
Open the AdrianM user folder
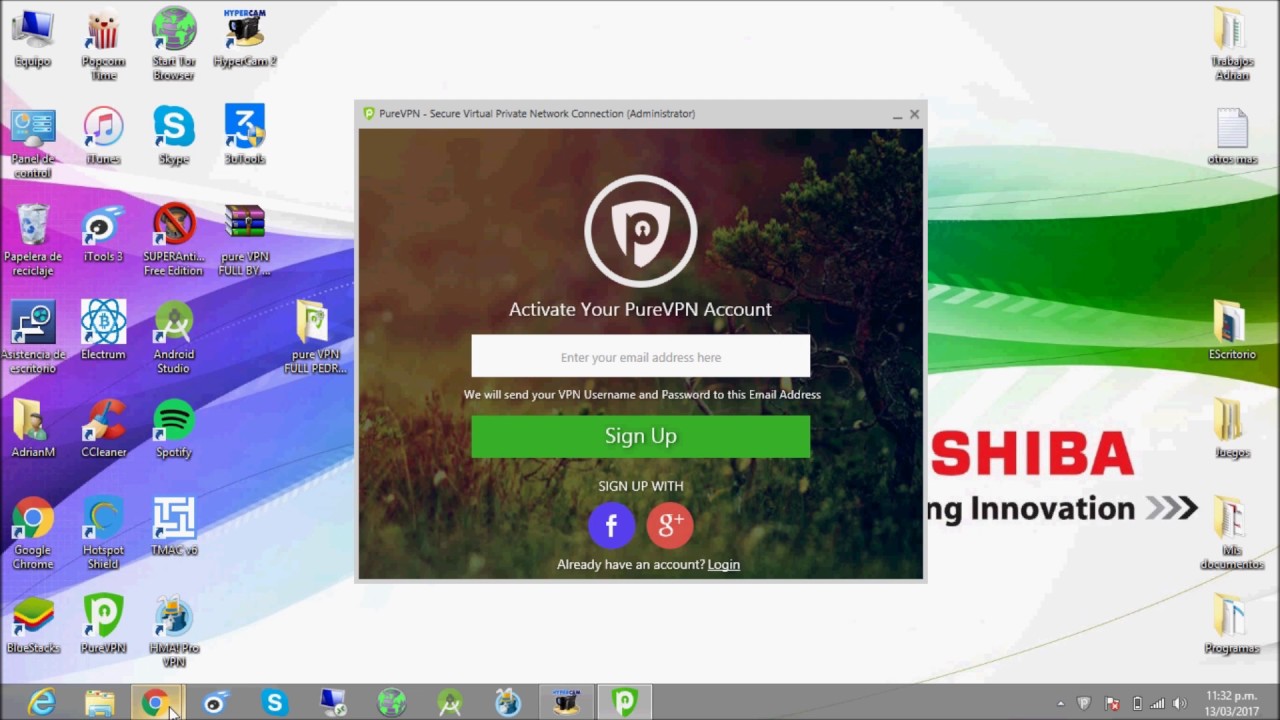33,429
